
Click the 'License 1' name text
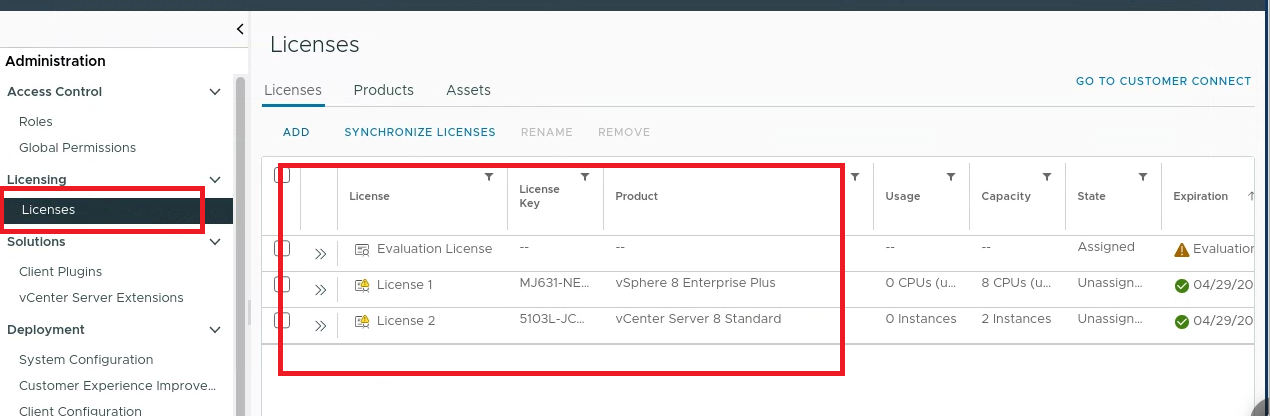coord(405,285)
